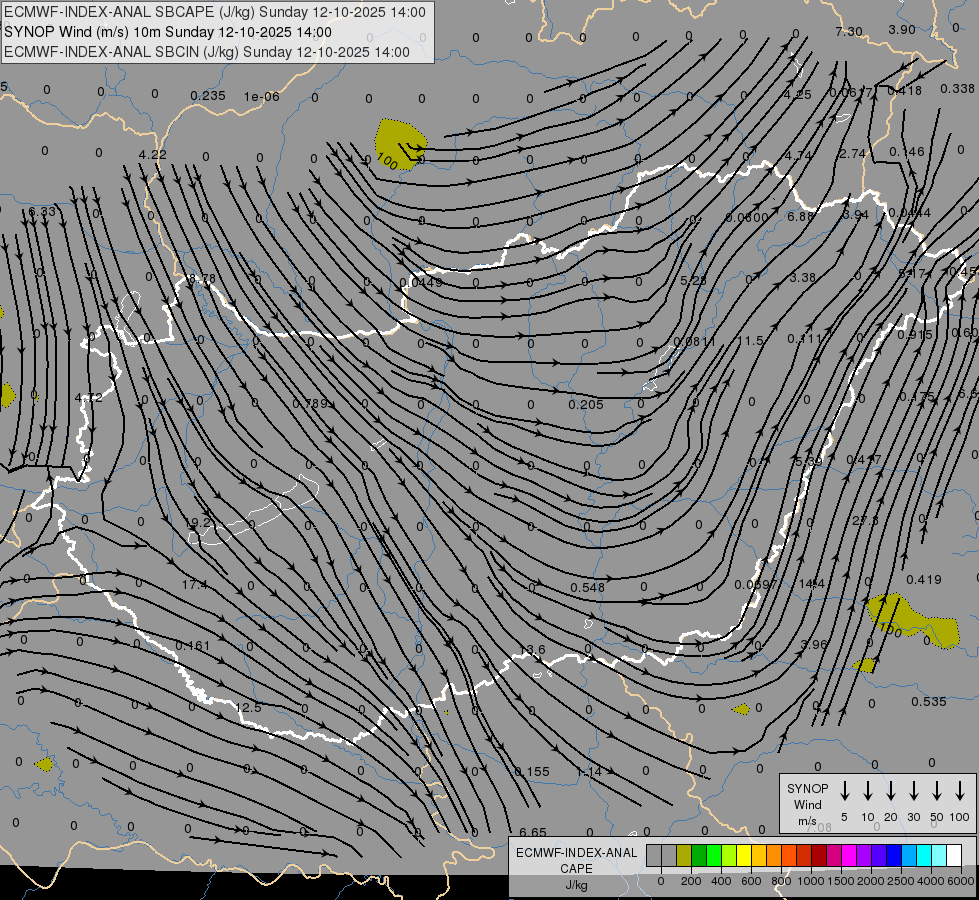Viewport: 979px width, 900px height.
Task: Pick the bright magenta CAPE legend swatch
Action: point(850,855)
